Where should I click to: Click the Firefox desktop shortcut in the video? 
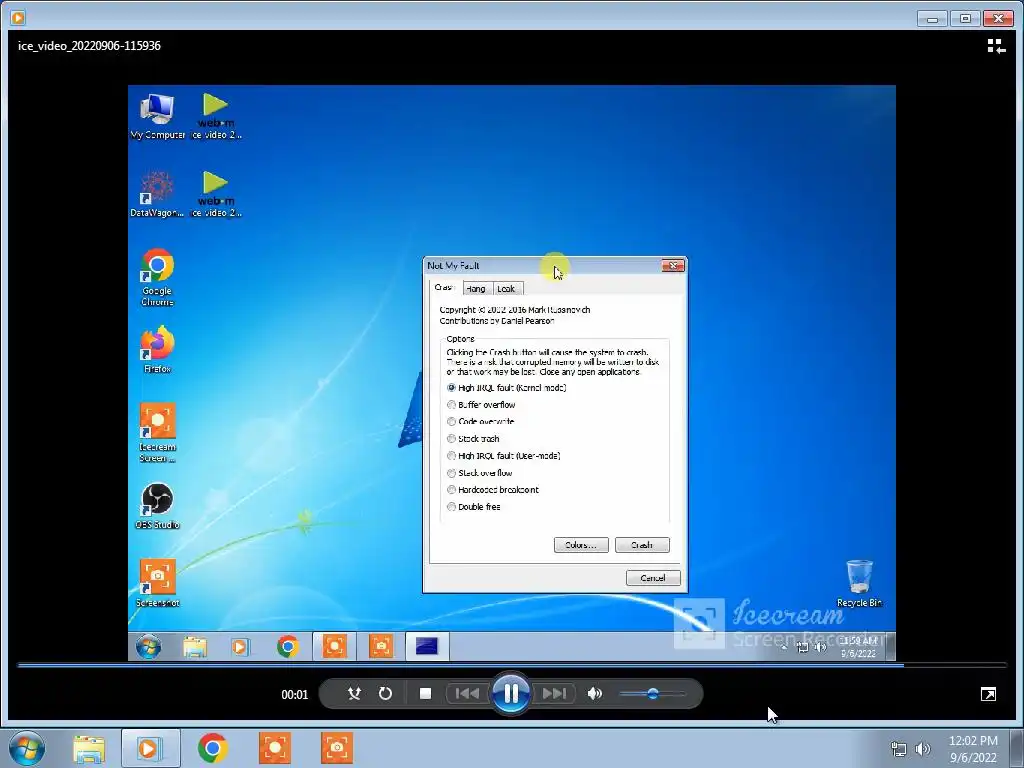tap(157, 350)
